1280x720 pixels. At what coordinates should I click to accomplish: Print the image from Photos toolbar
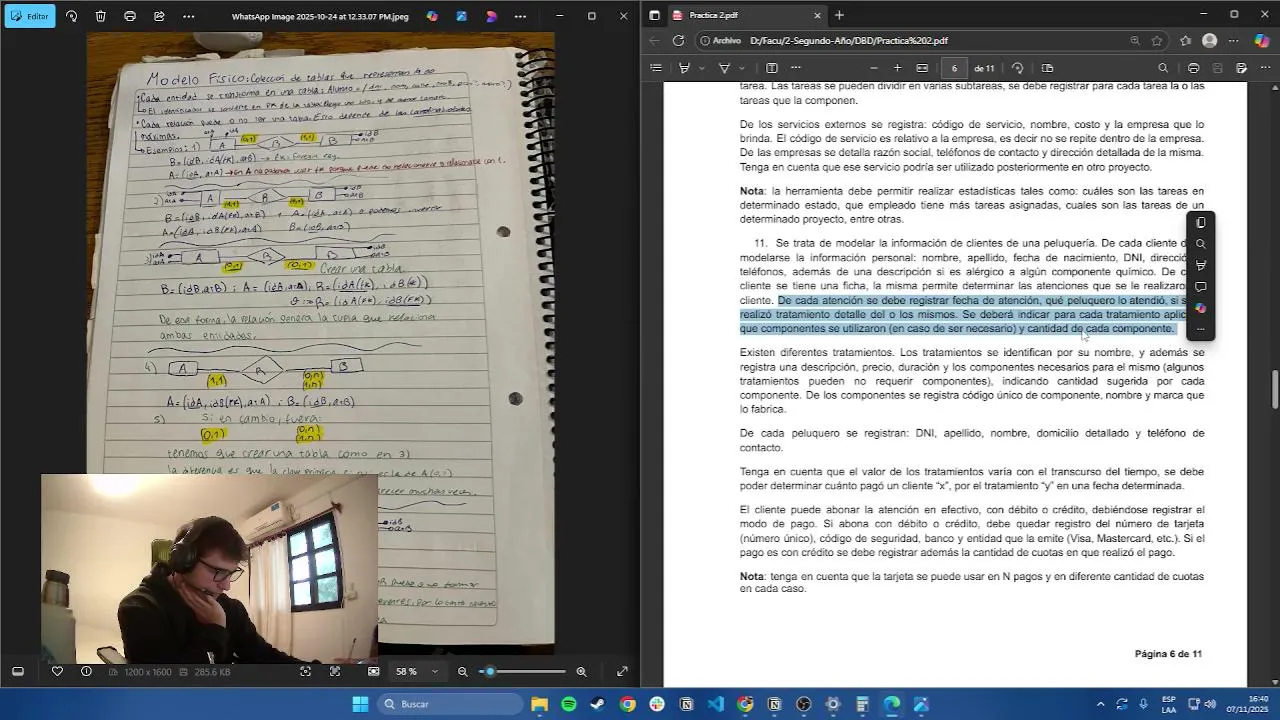[130, 16]
